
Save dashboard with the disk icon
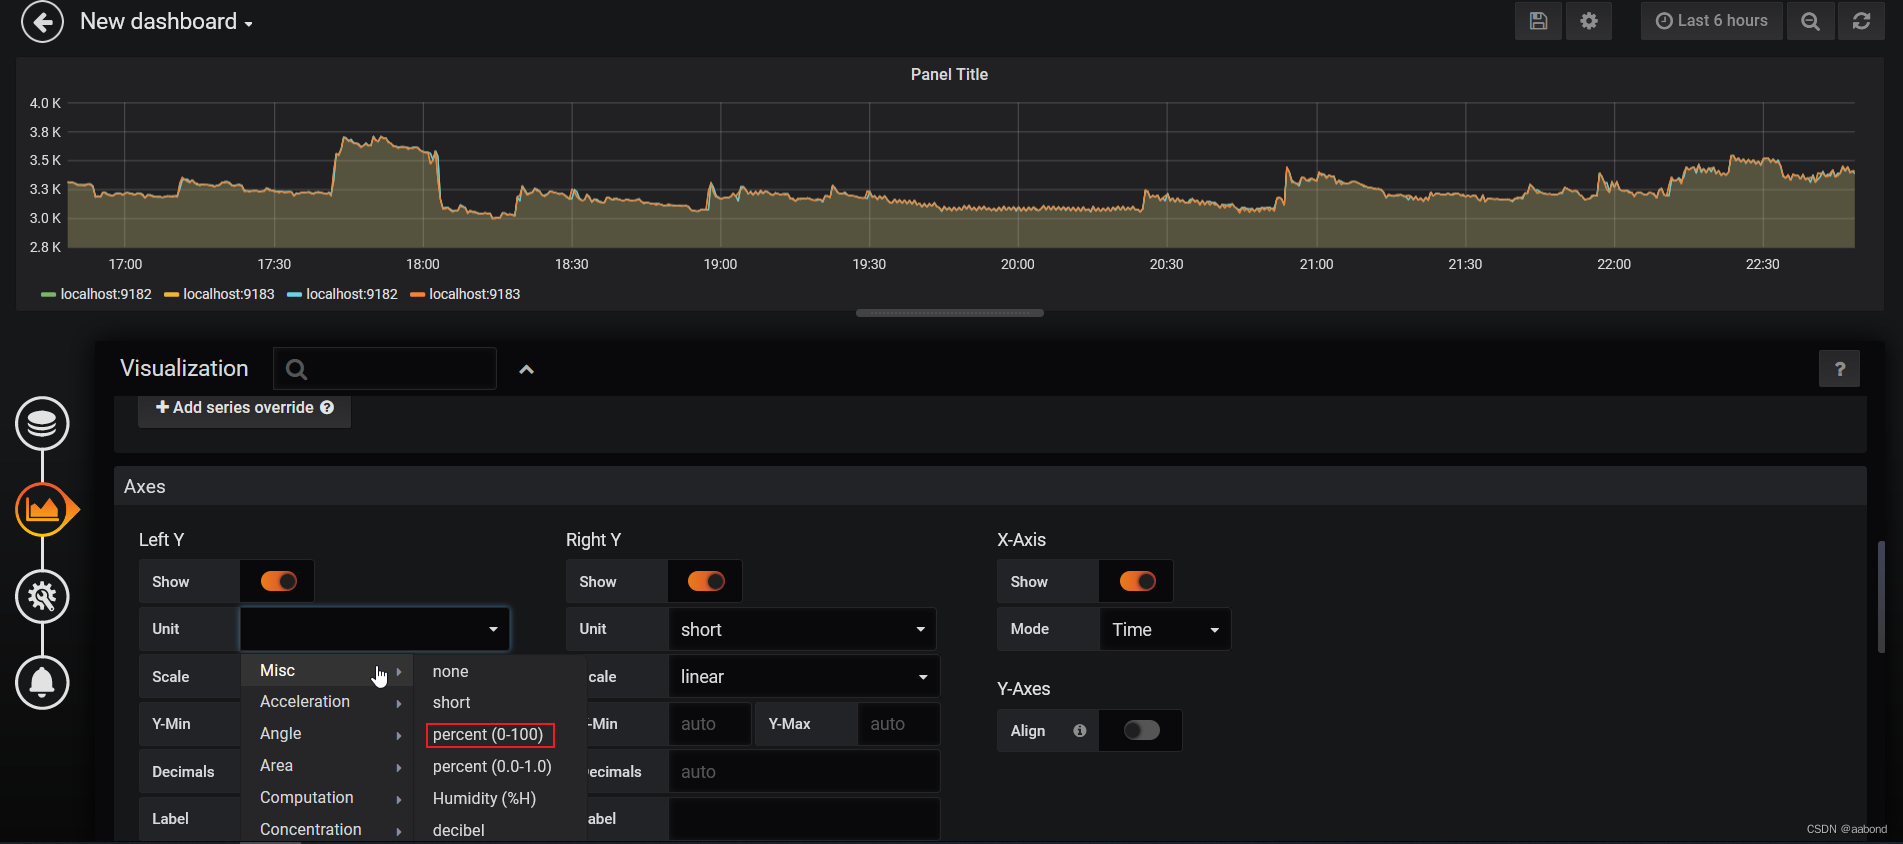[x=1538, y=21]
